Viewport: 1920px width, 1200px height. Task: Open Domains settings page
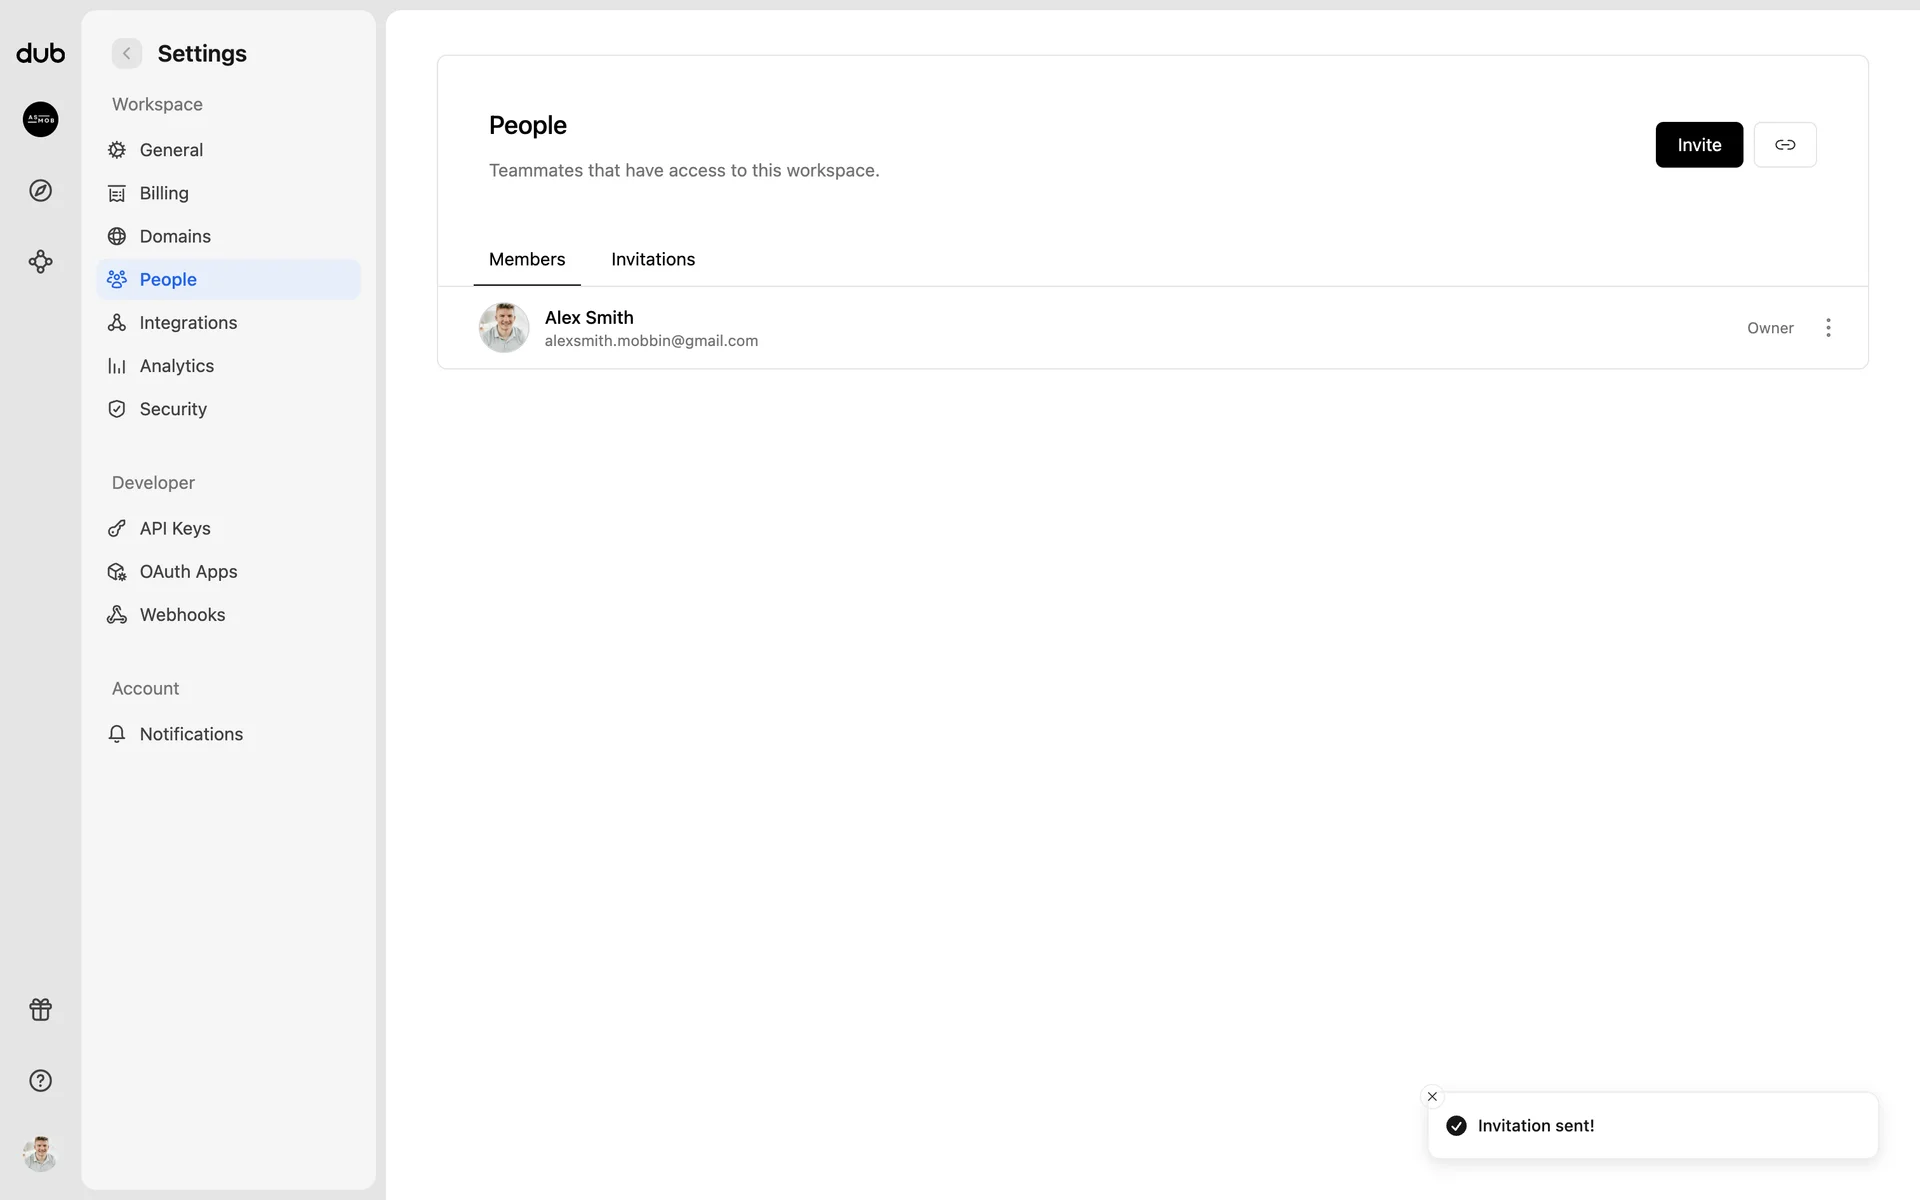(x=175, y=236)
